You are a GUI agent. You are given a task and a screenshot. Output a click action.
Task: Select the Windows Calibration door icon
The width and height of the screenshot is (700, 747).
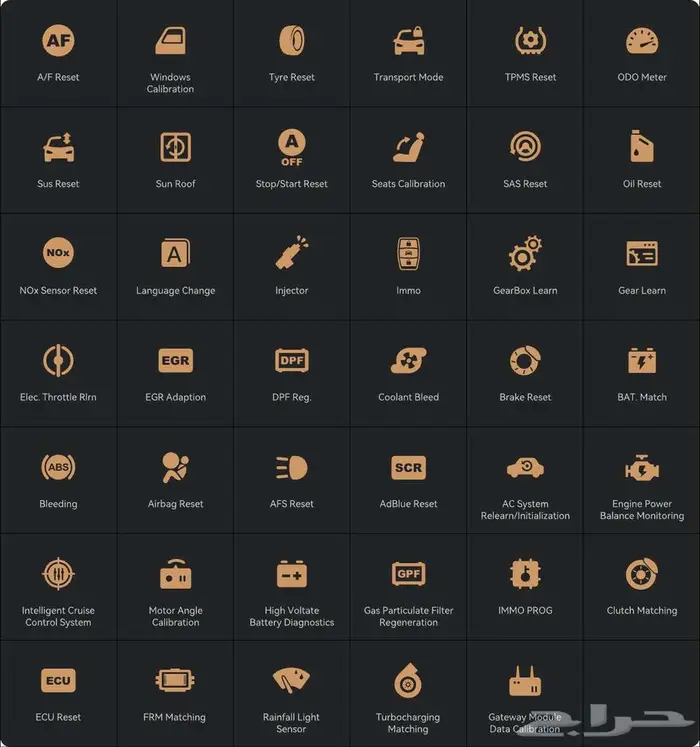click(x=171, y=40)
